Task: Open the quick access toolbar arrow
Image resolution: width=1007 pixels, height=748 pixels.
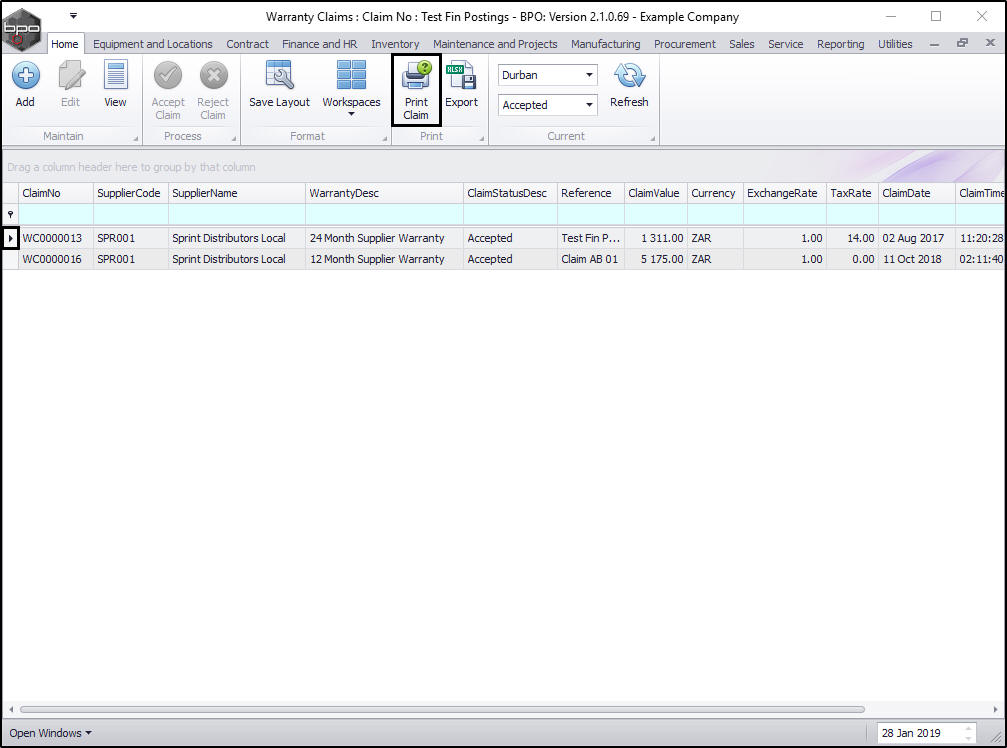Action: point(73,15)
